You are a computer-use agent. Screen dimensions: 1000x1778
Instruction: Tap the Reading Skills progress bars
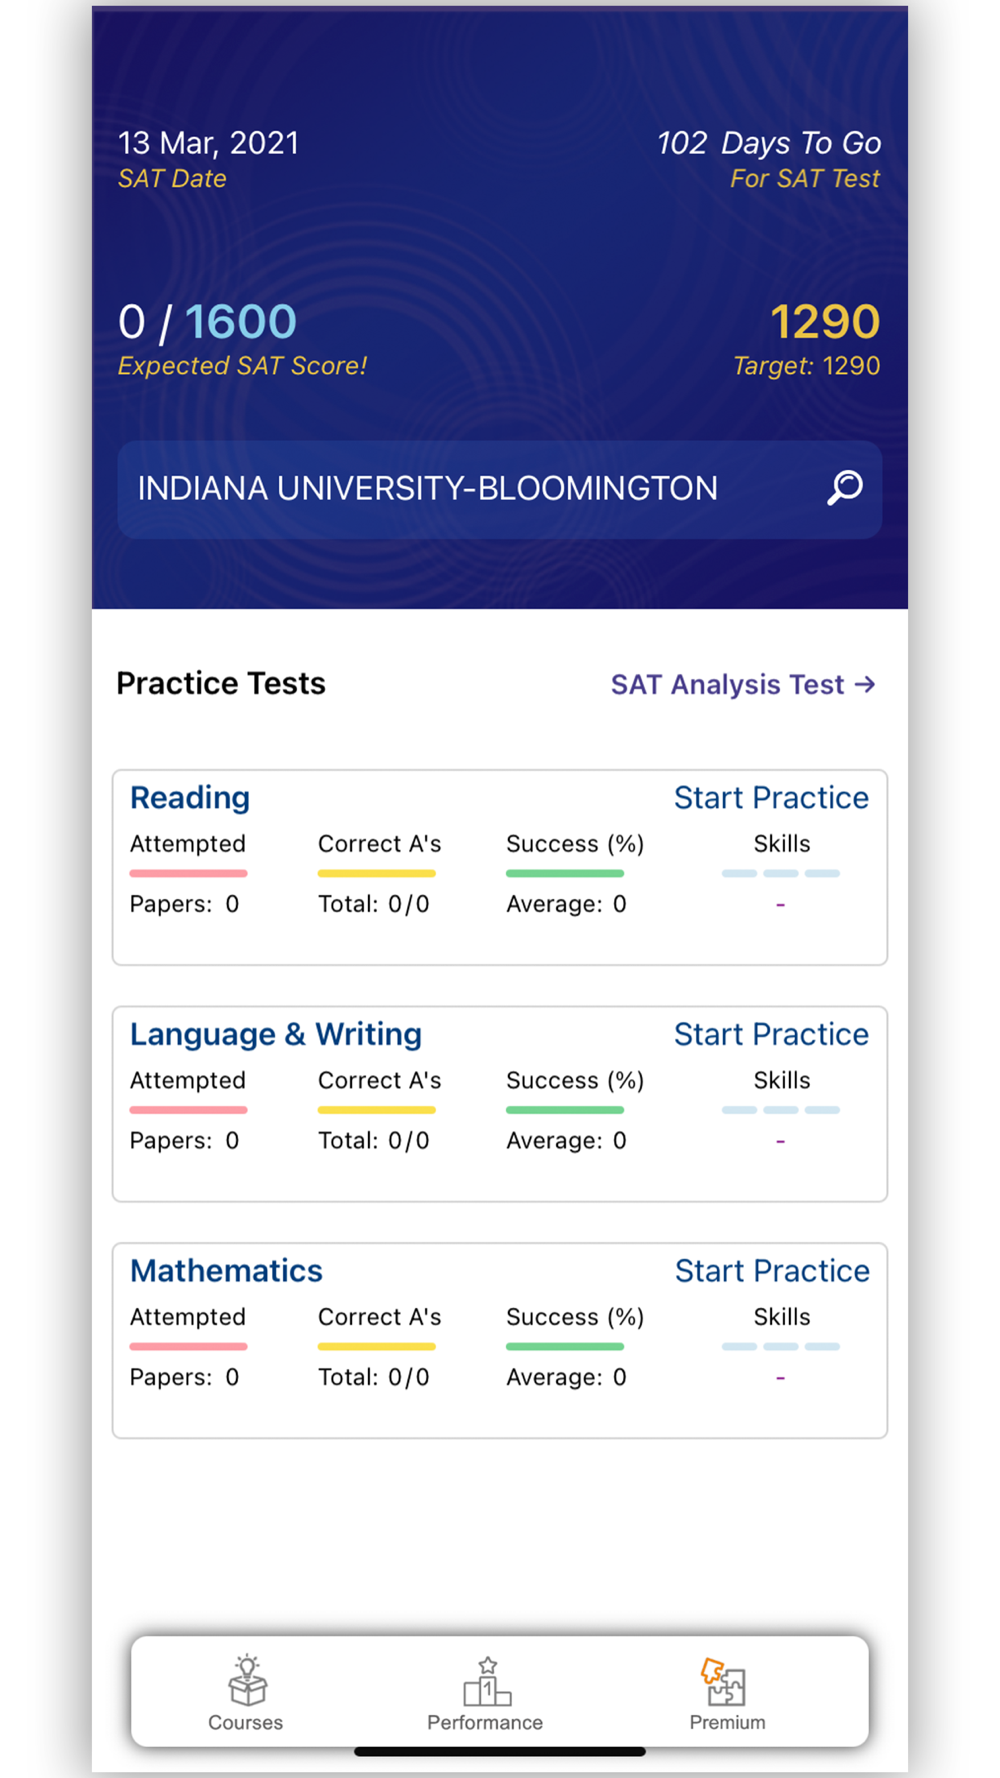click(x=781, y=873)
